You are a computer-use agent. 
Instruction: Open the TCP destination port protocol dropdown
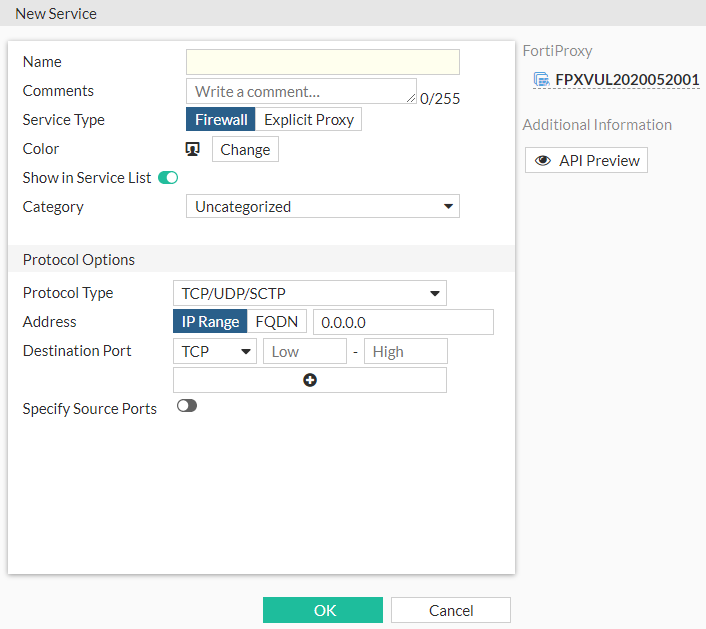[215, 351]
